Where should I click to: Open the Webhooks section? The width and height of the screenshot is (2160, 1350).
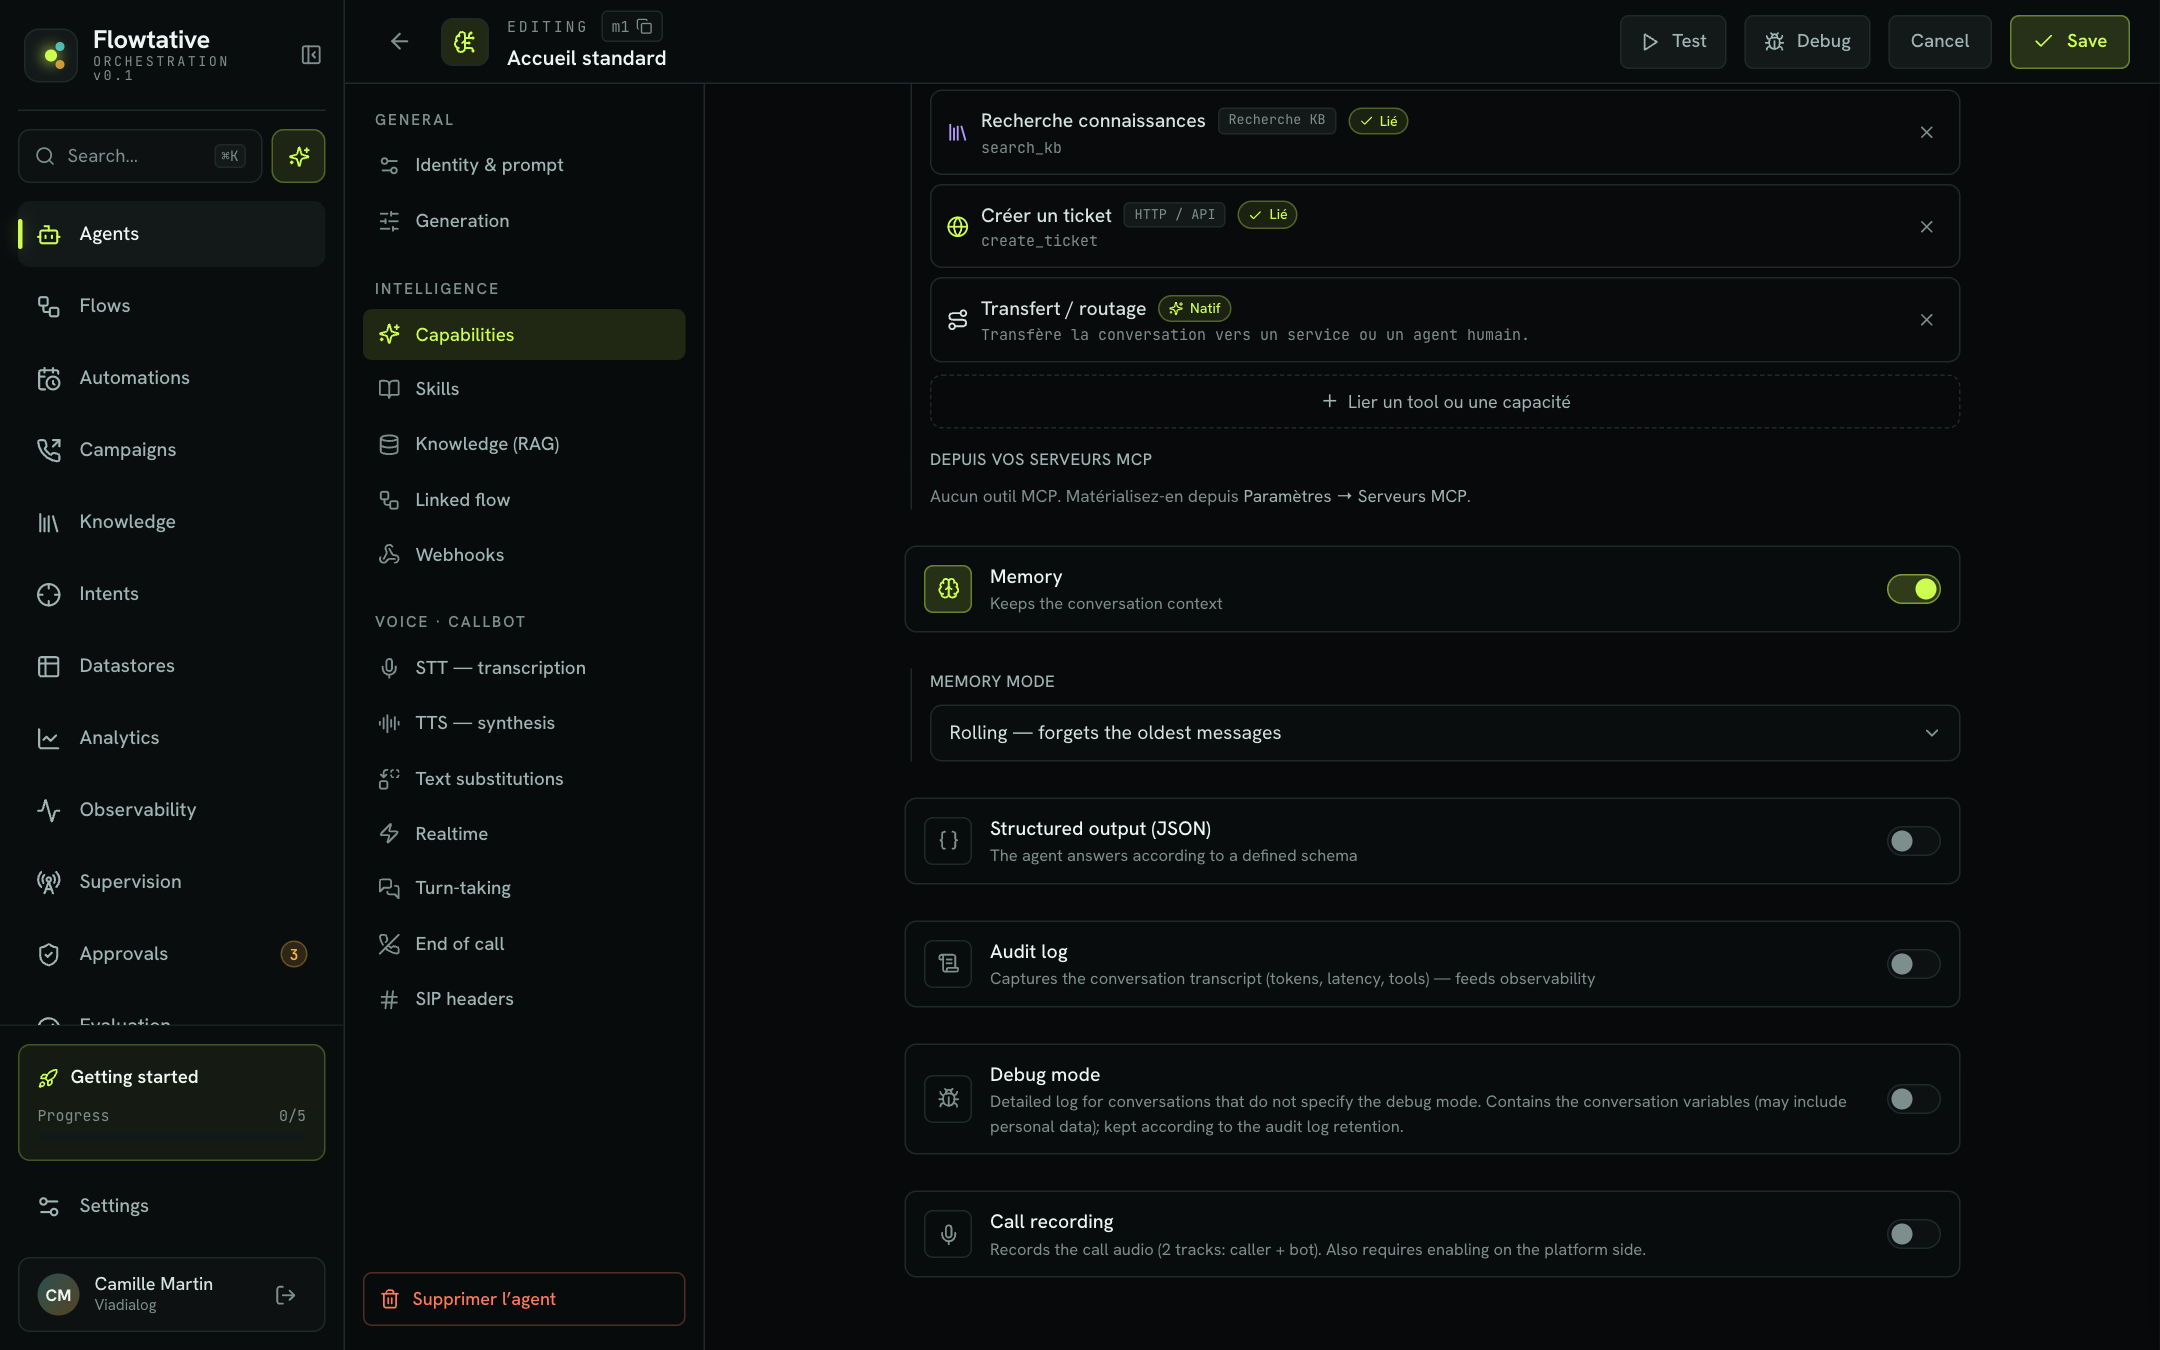point(524,555)
